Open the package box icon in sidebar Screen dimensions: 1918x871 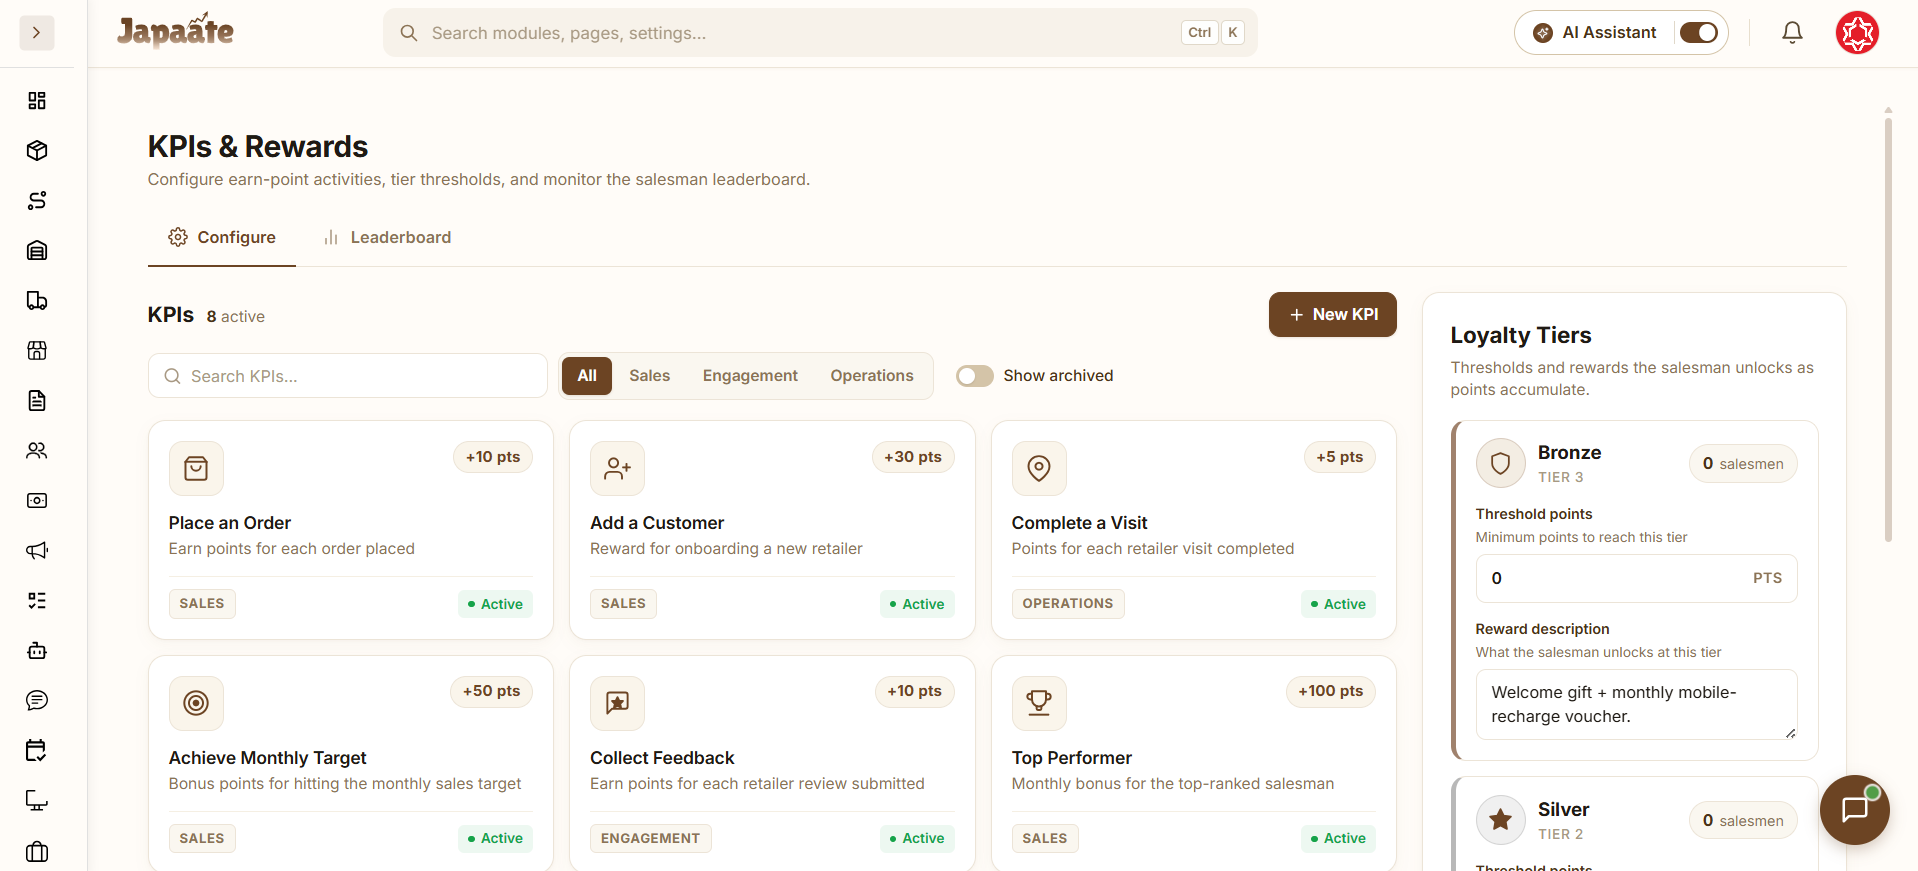coord(37,150)
